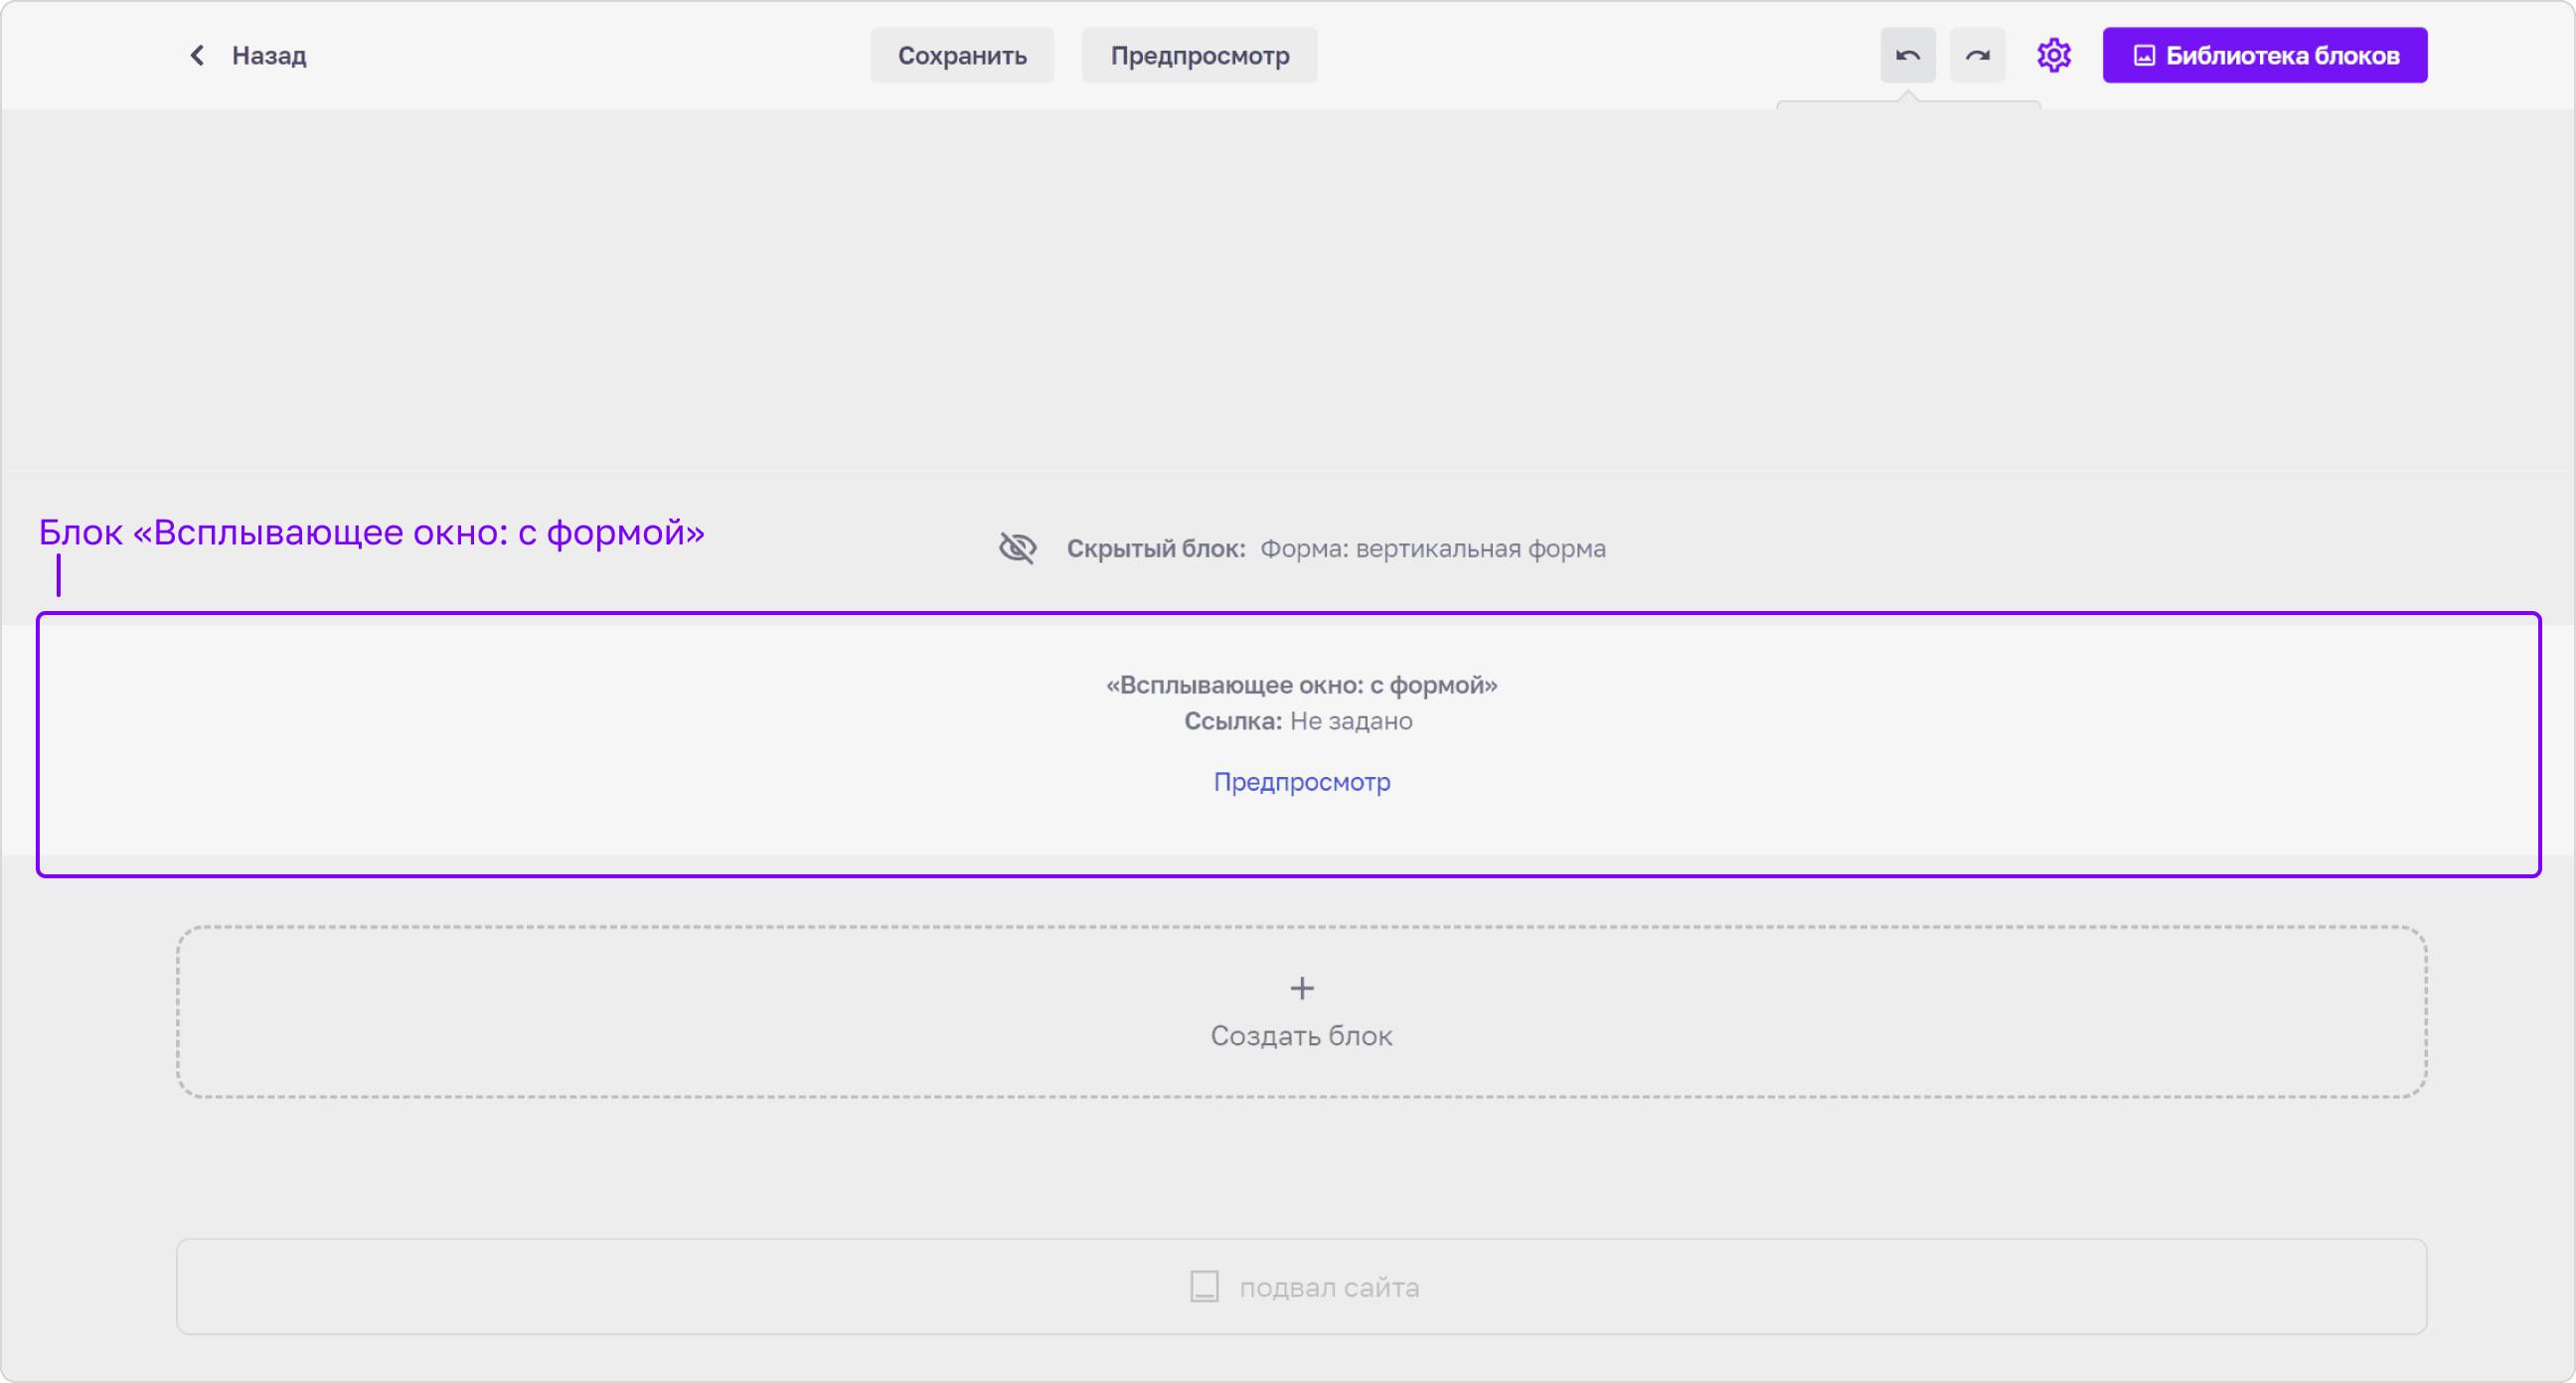
Task: Click the back chevron arrow icon
Action: tap(197, 55)
